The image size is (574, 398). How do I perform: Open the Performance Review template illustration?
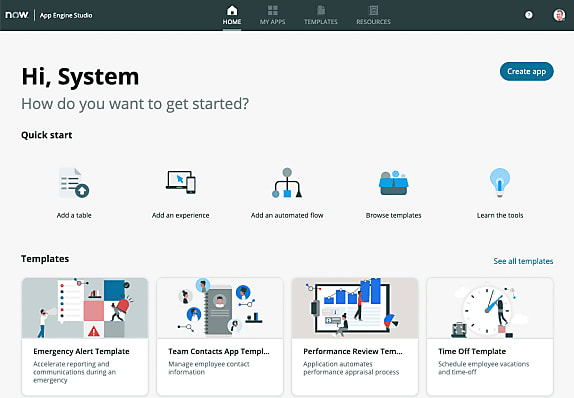click(x=355, y=308)
